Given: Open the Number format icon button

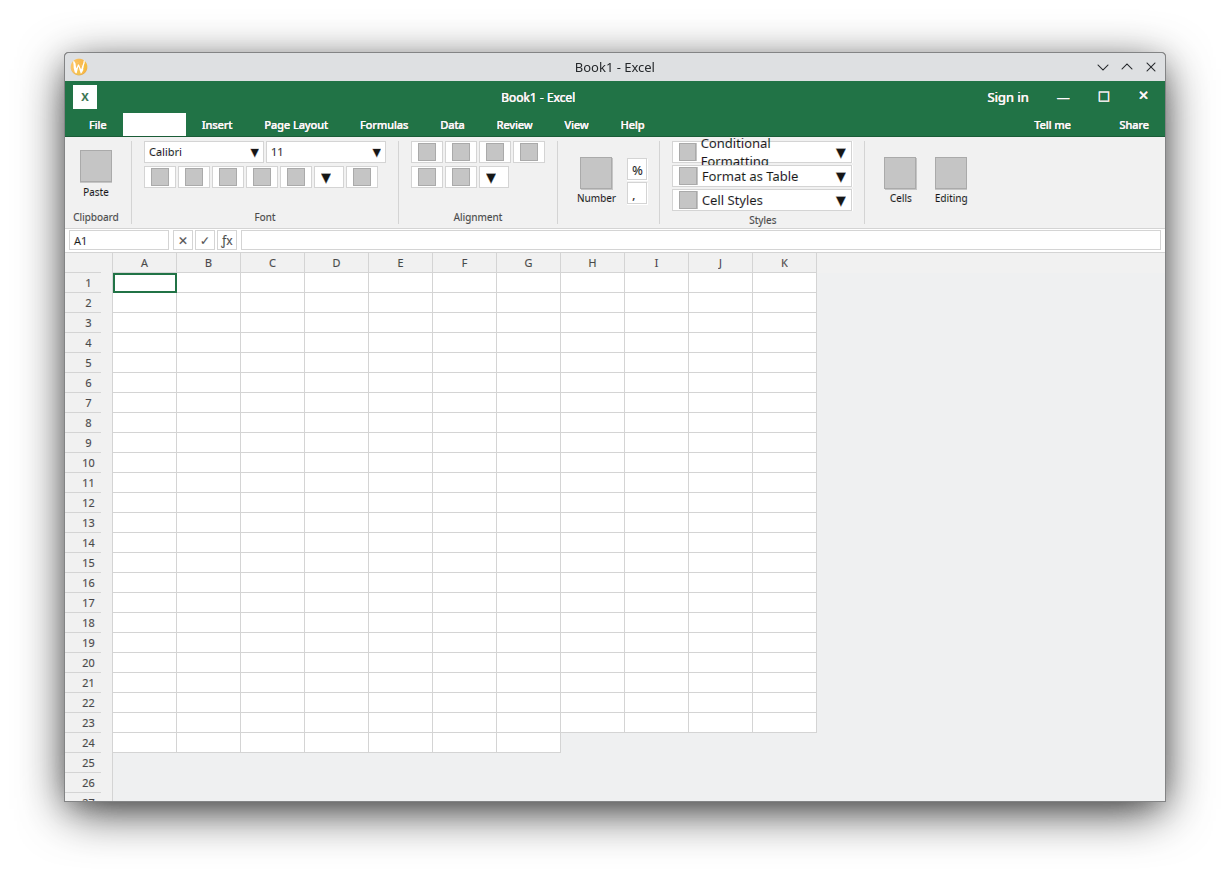Looking at the screenshot, I should click(596, 173).
